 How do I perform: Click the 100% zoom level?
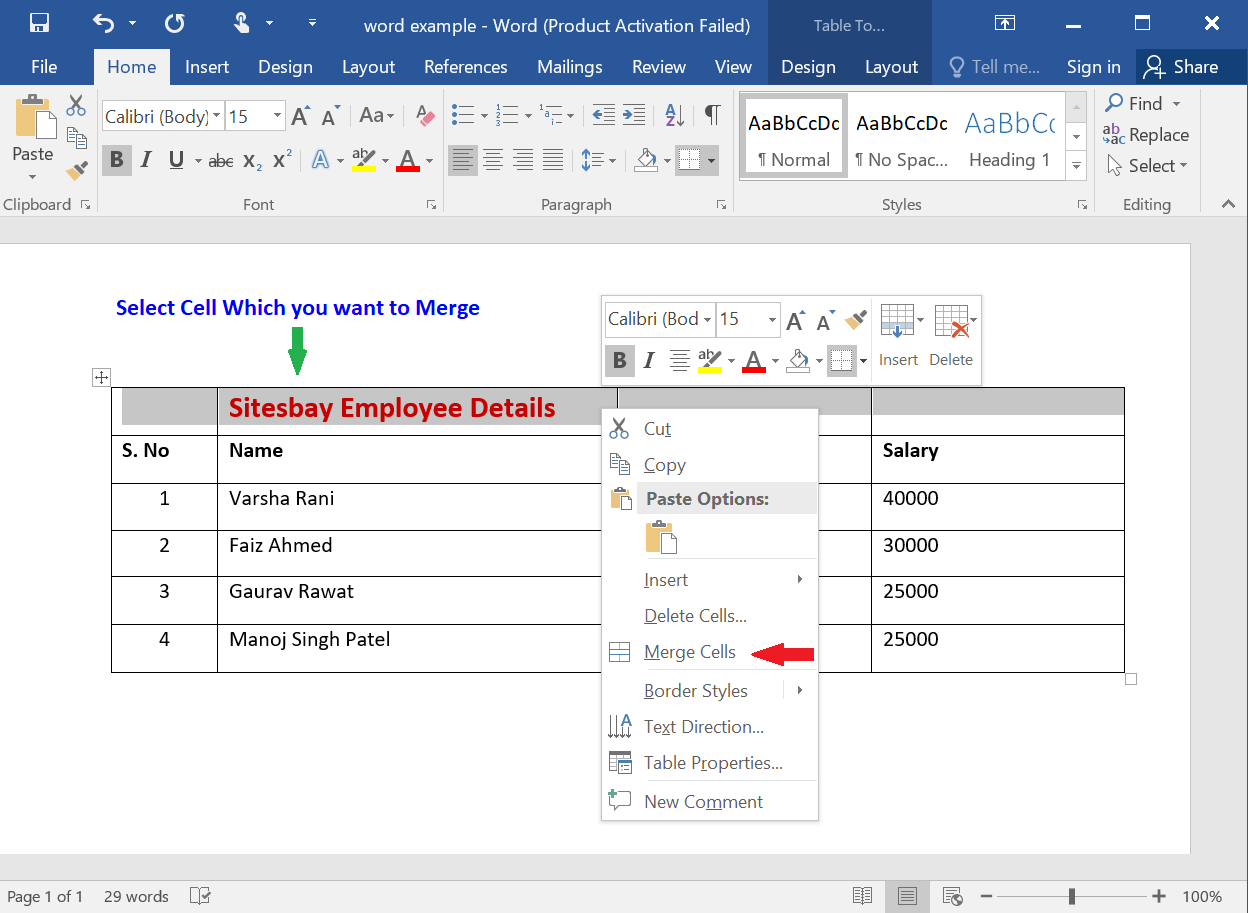[x=1202, y=896]
